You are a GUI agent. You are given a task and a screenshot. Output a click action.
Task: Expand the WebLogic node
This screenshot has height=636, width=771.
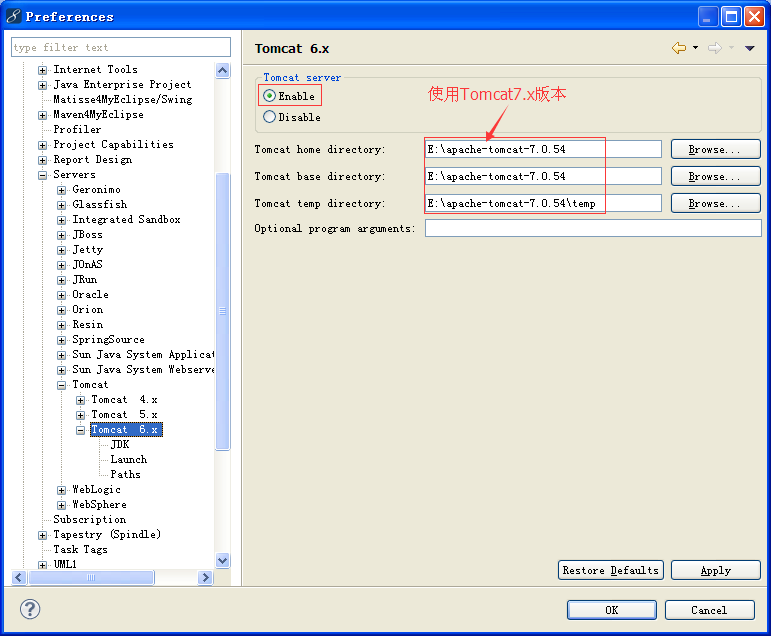[x=61, y=490]
